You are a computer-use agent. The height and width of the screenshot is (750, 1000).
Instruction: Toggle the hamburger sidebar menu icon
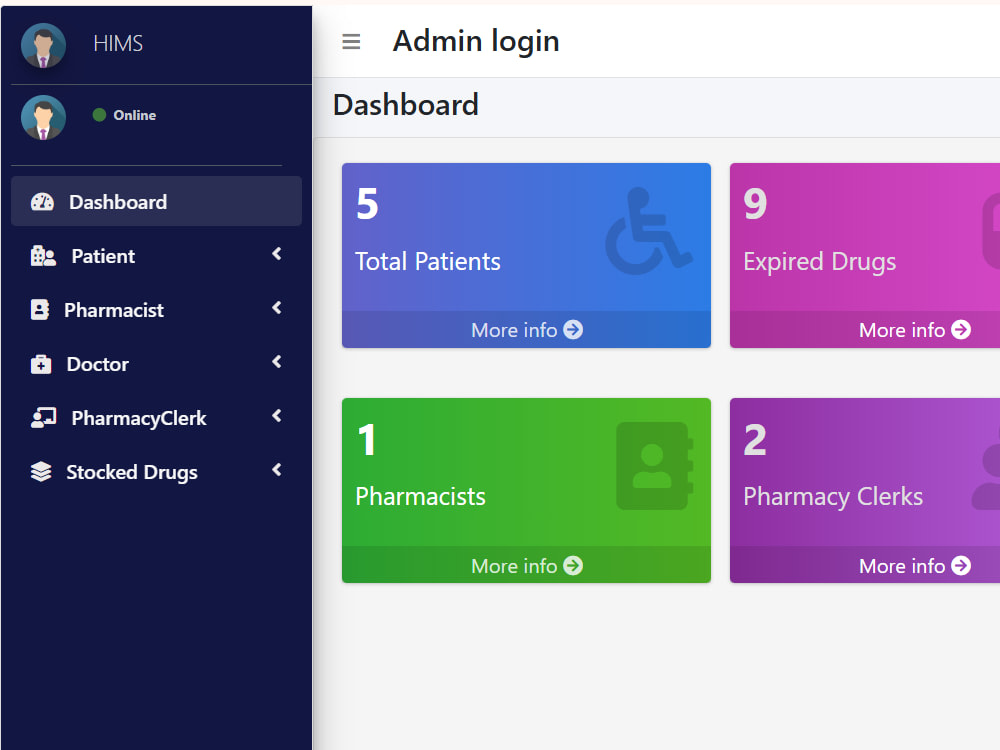(x=351, y=41)
